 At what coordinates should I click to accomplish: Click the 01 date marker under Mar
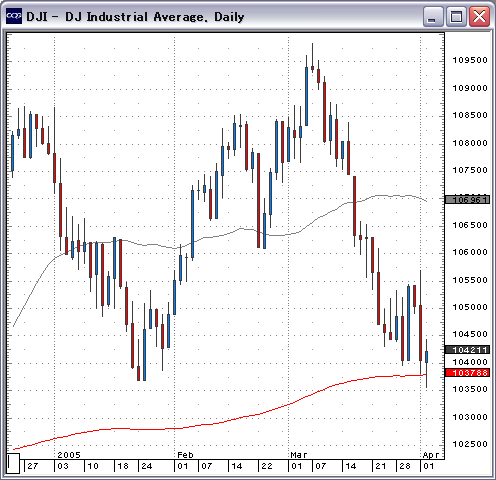point(297,466)
